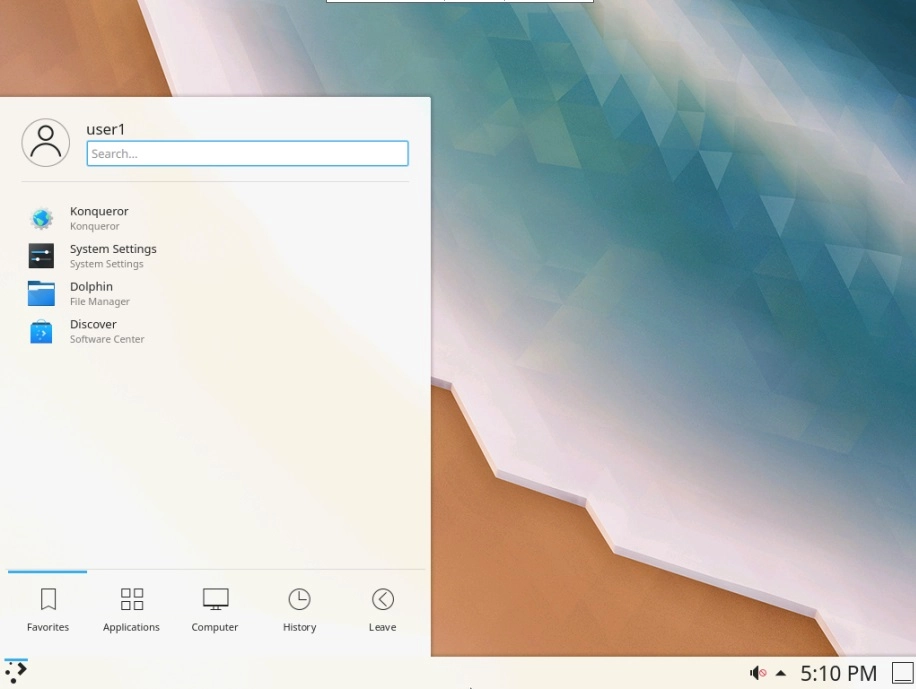This screenshot has height=689, width=916.
Task: Launch the System Settings icon
Action: tap(41, 256)
